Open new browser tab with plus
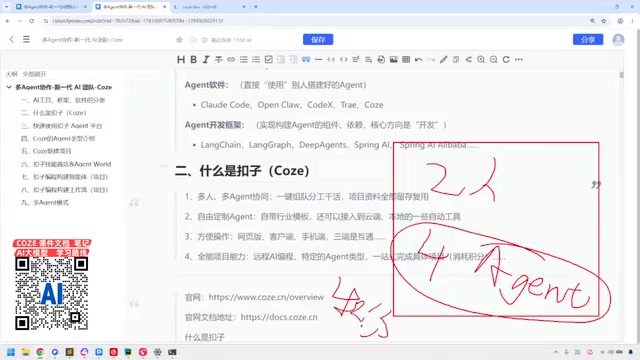This screenshot has height=360, width=640. tap(256, 7)
